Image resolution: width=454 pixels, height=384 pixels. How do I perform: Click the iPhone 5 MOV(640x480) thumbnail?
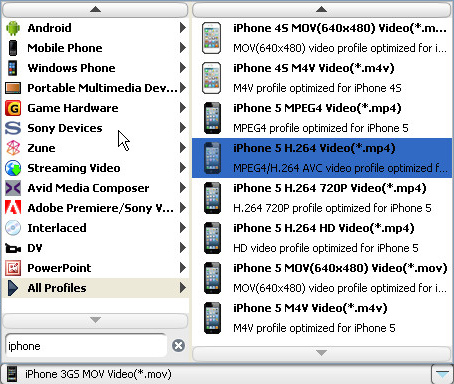coord(212,278)
